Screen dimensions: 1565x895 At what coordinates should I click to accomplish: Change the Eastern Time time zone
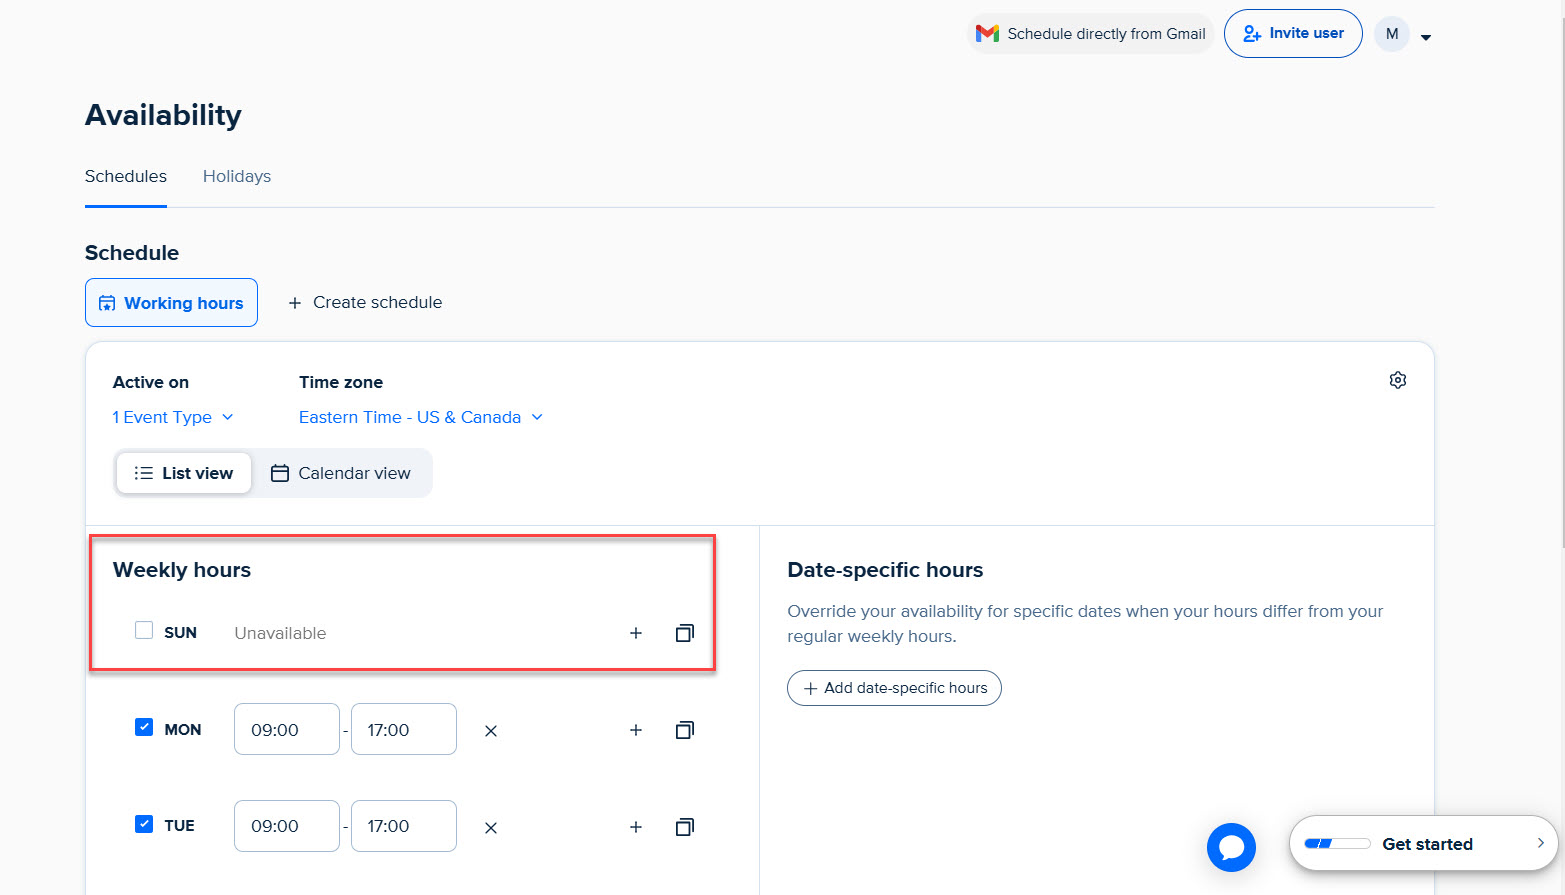click(x=420, y=417)
